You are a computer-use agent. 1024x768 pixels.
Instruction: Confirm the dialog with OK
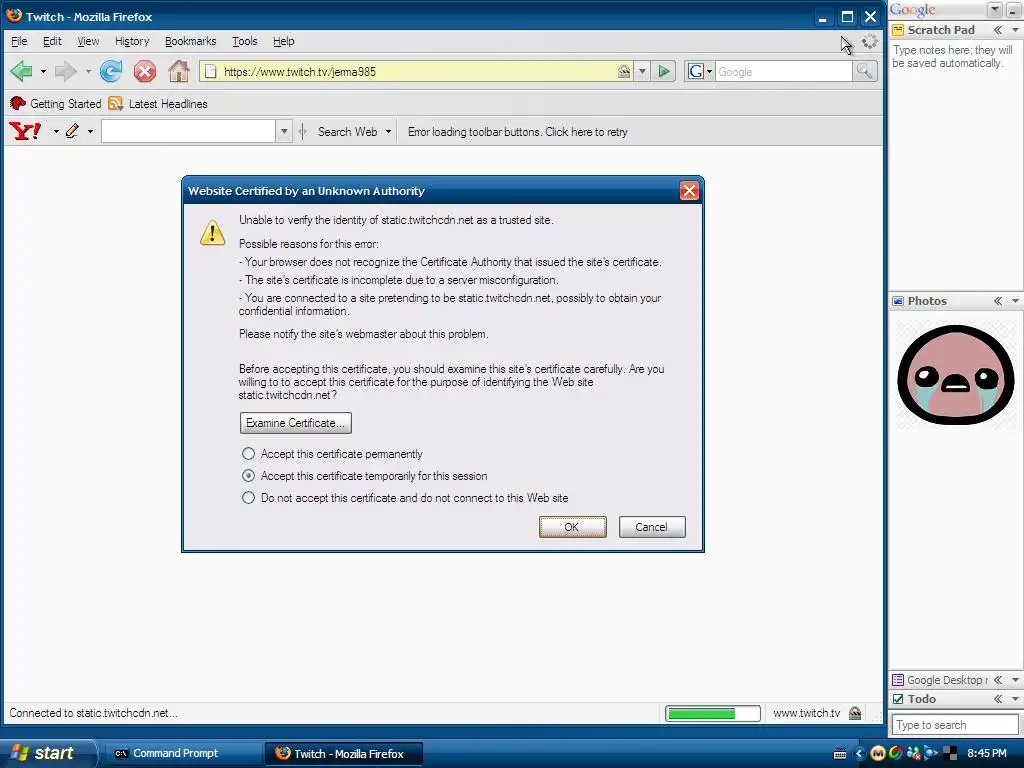coord(572,527)
